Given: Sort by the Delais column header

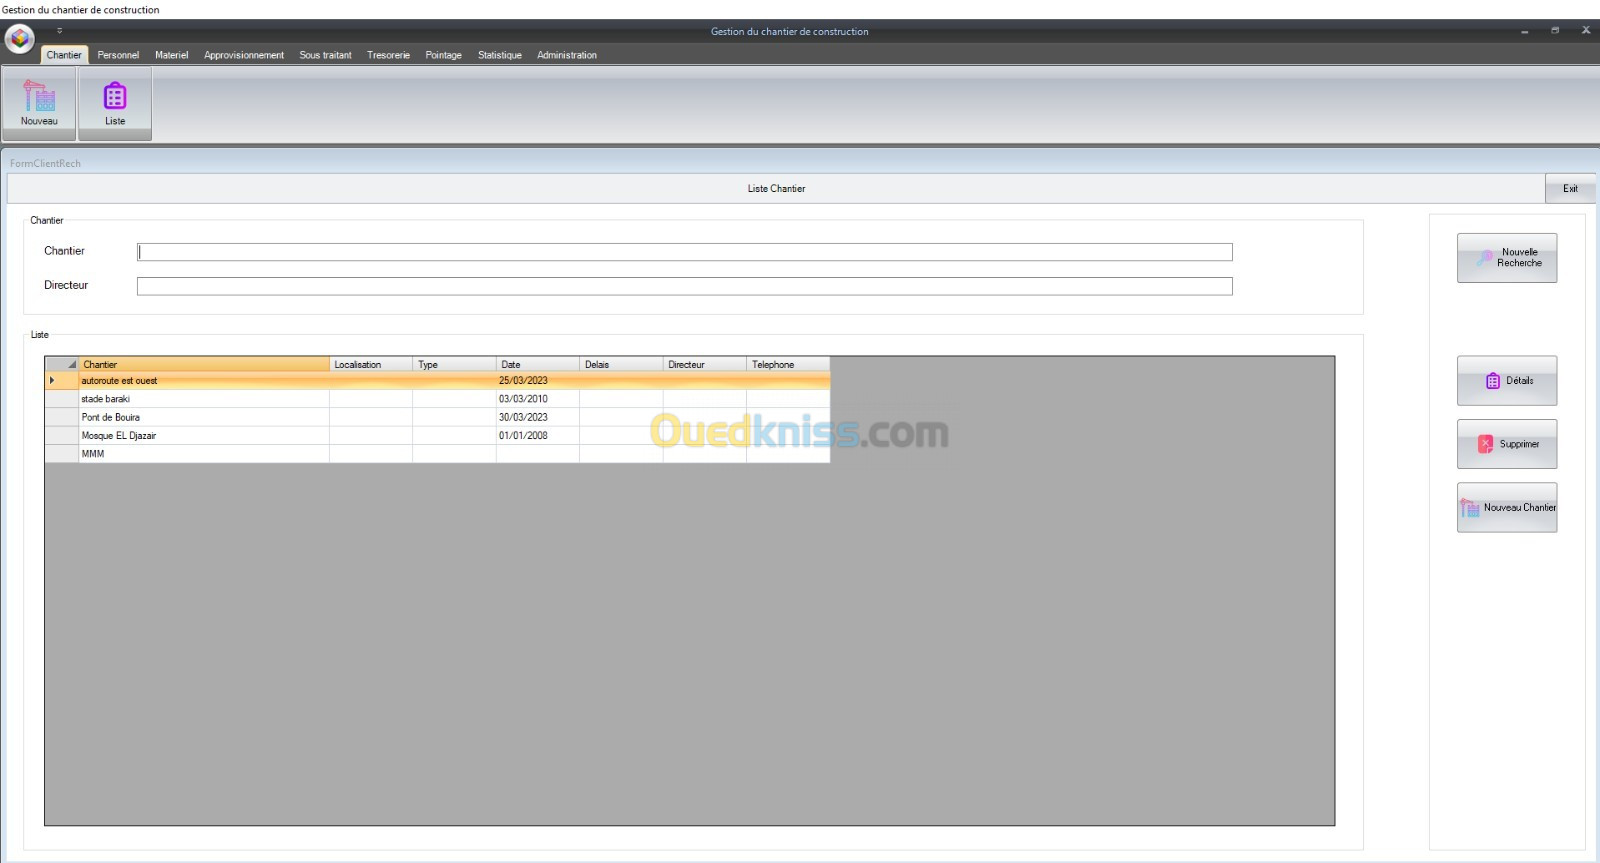Looking at the screenshot, I should (621, 364).
